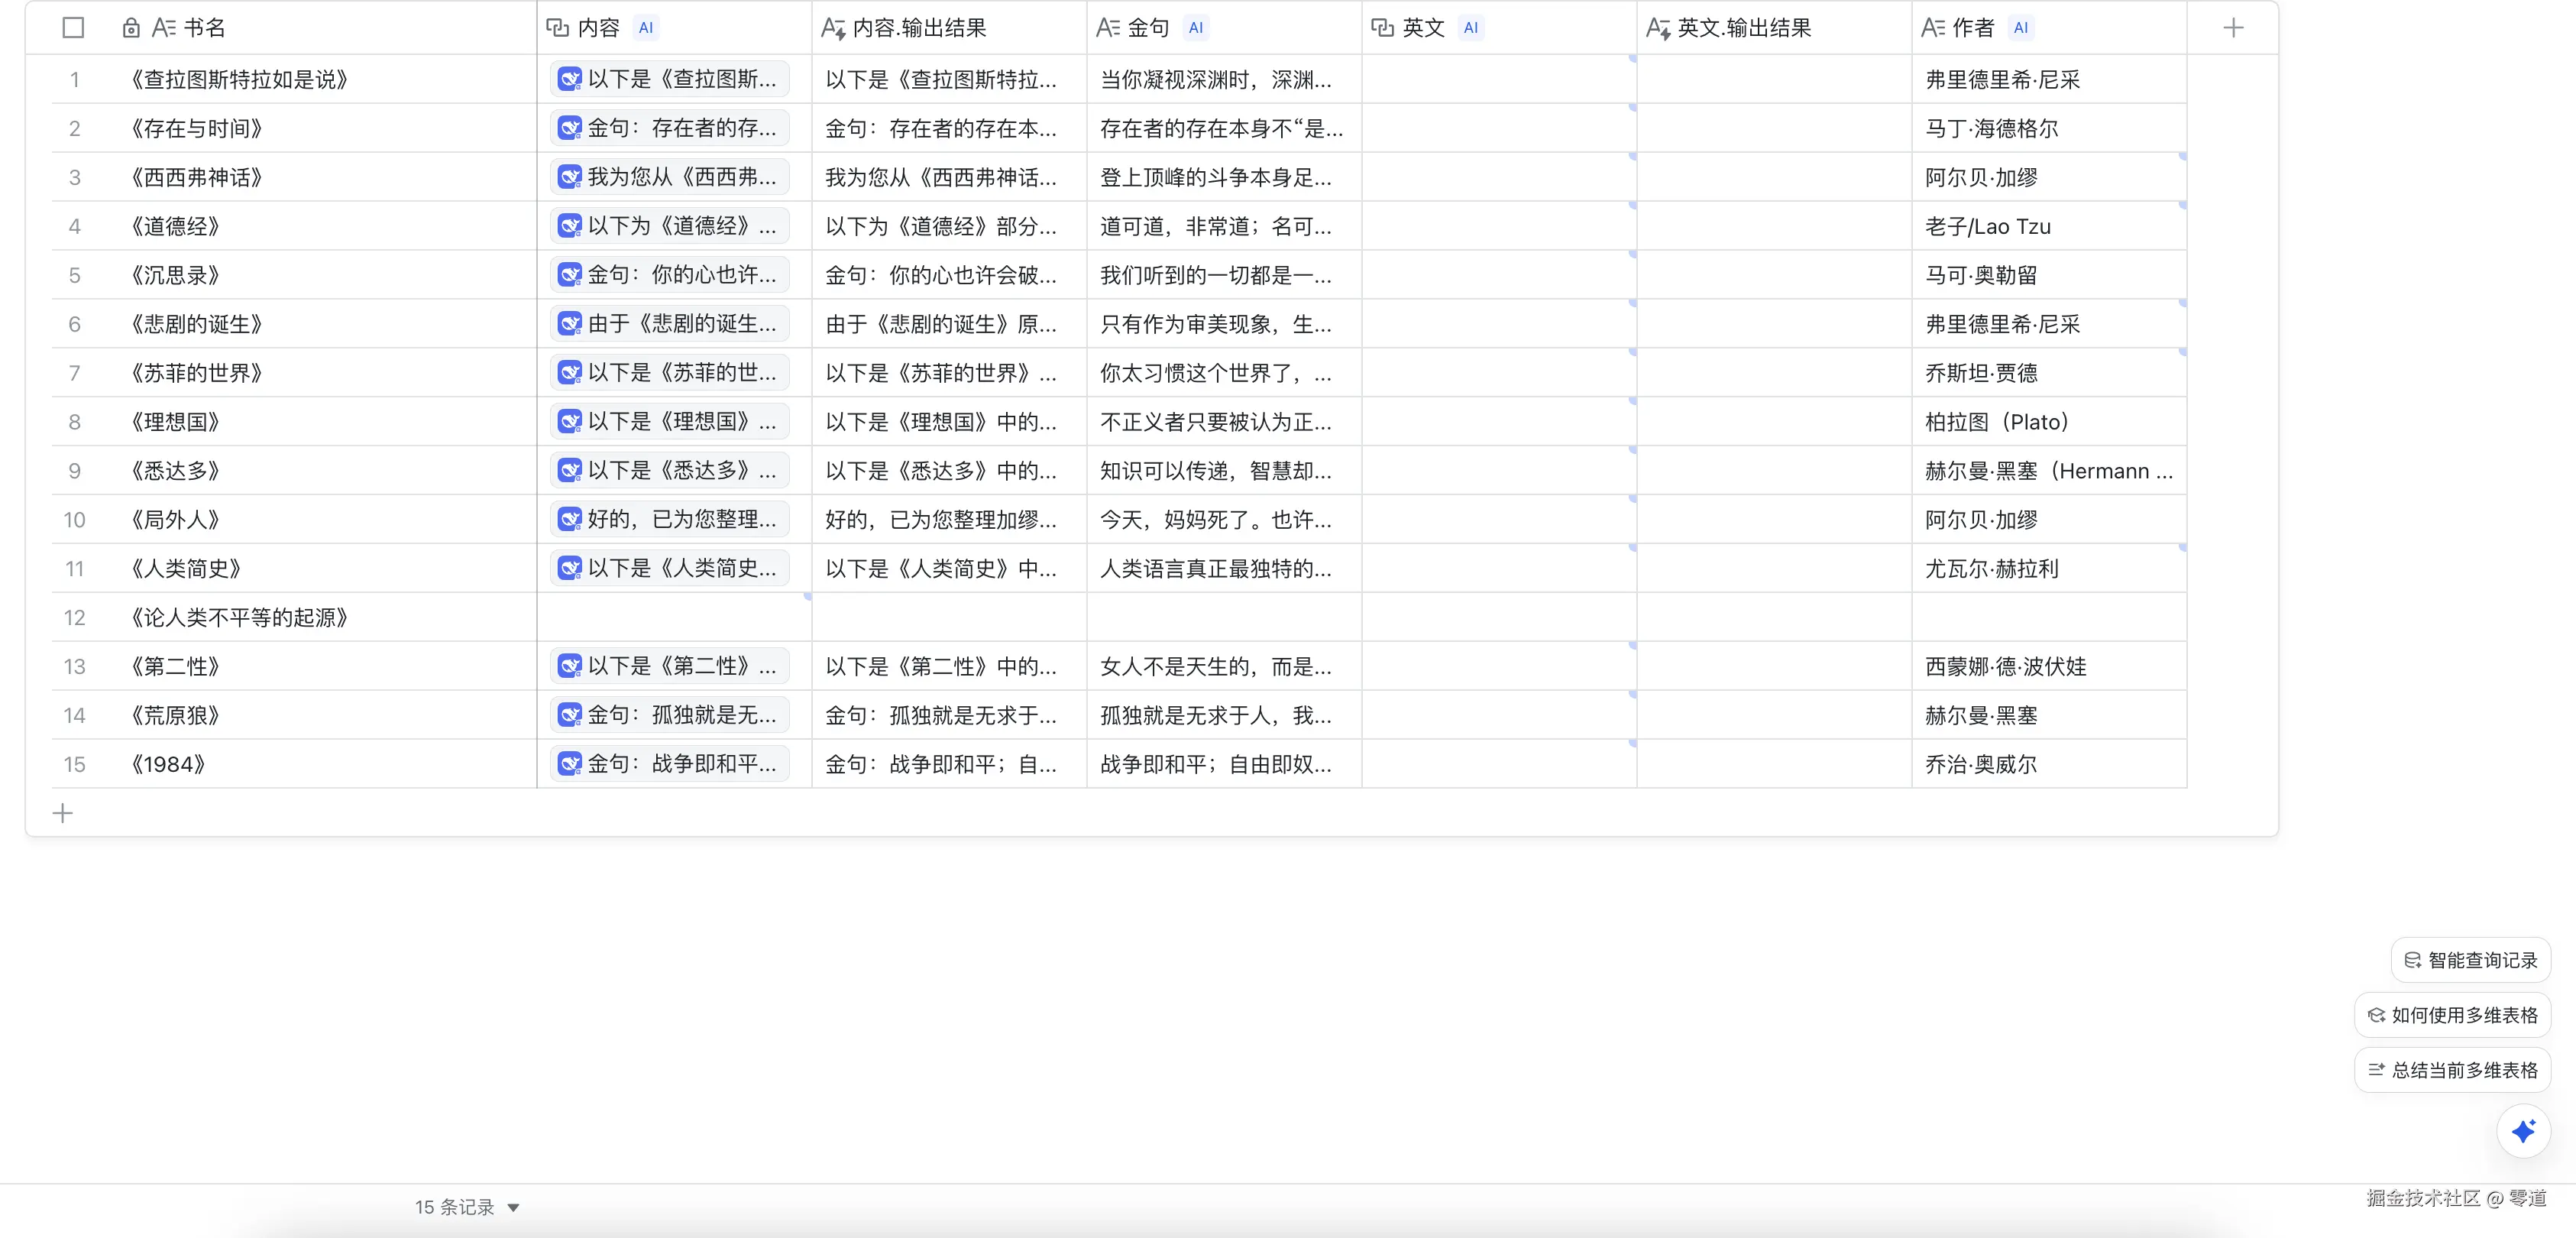Expand the 15 条记录 dropdown arrow
The height and width of the screenshot is (1238, 2576).
point(513,1207)
